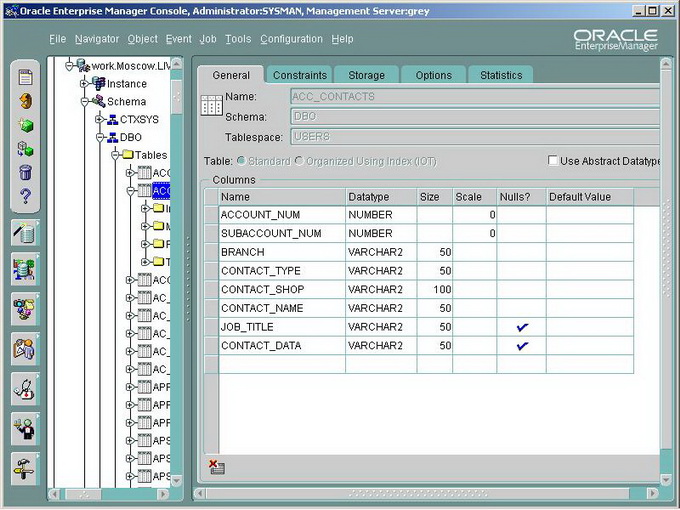Open the Configuration menu
The height and width of the screenshot is (510, 680).
tap(291, 39)
